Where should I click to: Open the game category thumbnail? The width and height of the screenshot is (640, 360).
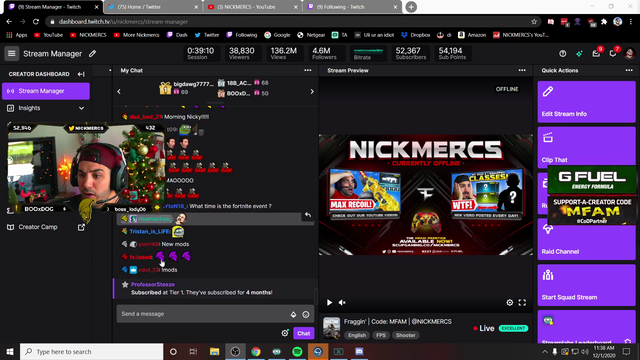(331, 328)
